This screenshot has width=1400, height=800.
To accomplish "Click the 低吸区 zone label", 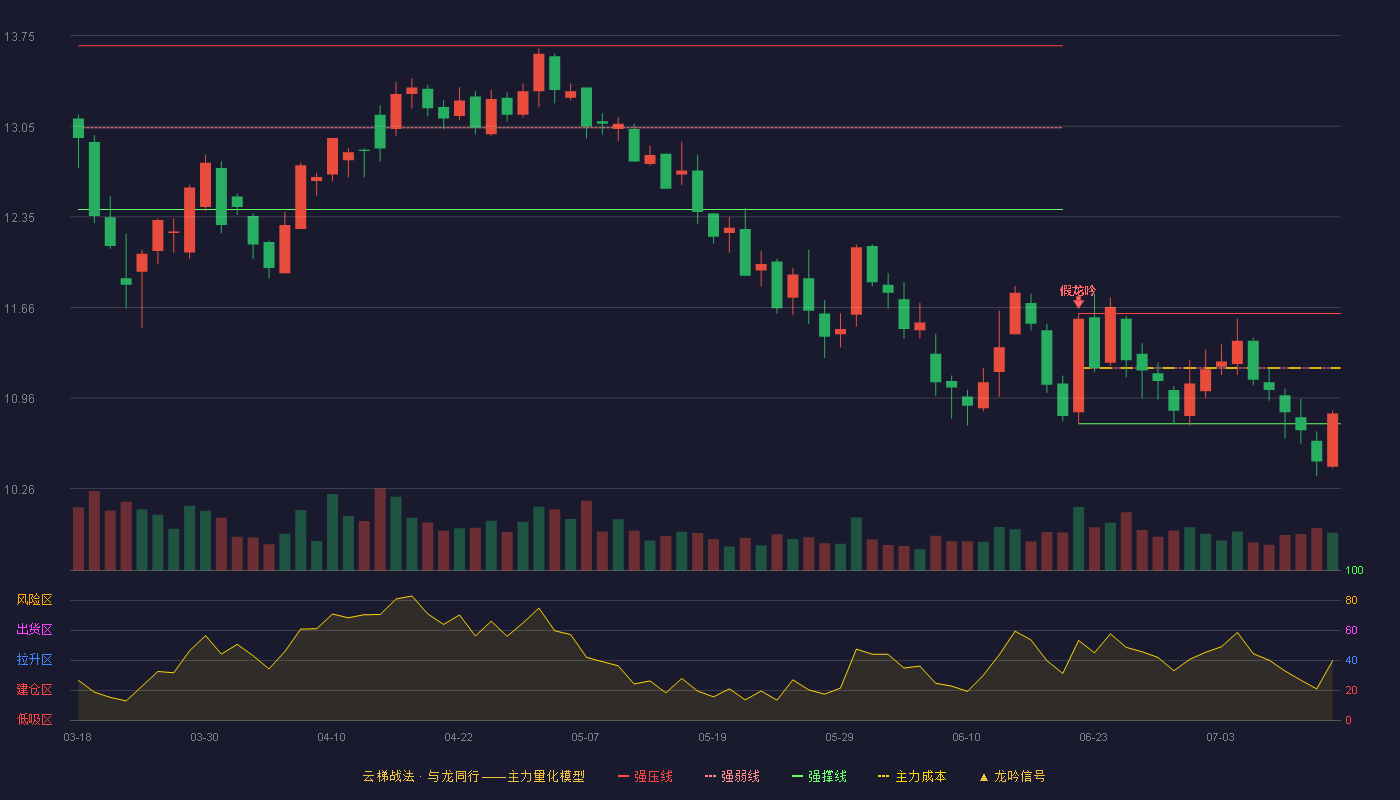I will pyautogui.click(x=34, y=720).
